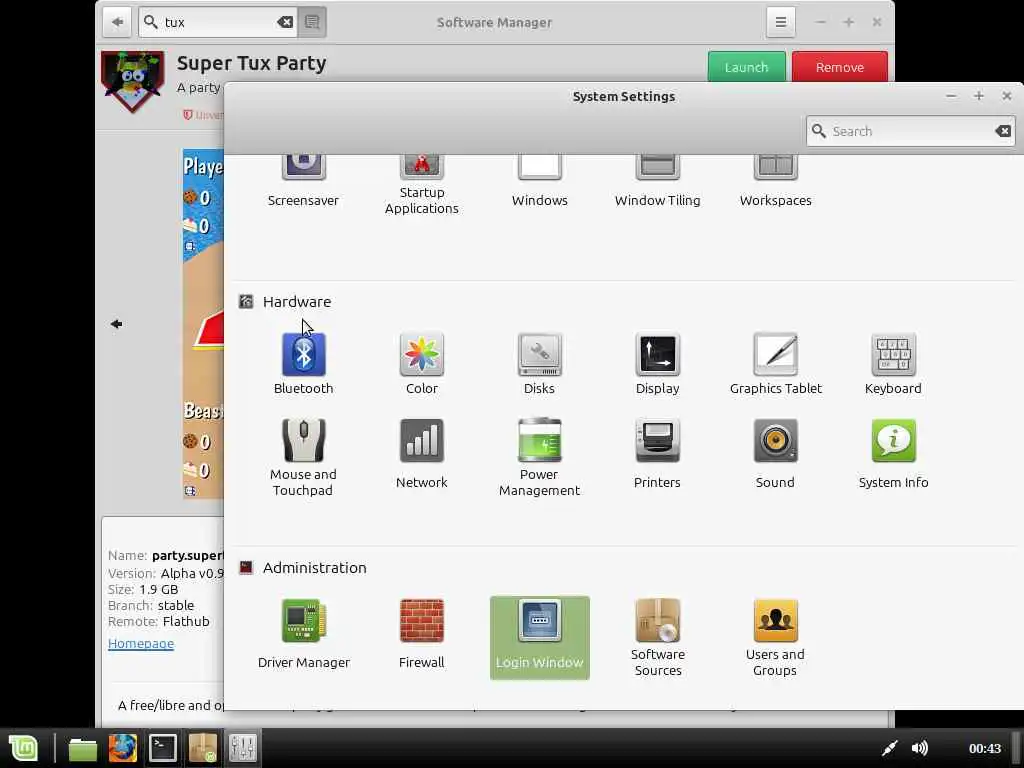Toggle search in descriptions button in Software Manager

point(312,22)
